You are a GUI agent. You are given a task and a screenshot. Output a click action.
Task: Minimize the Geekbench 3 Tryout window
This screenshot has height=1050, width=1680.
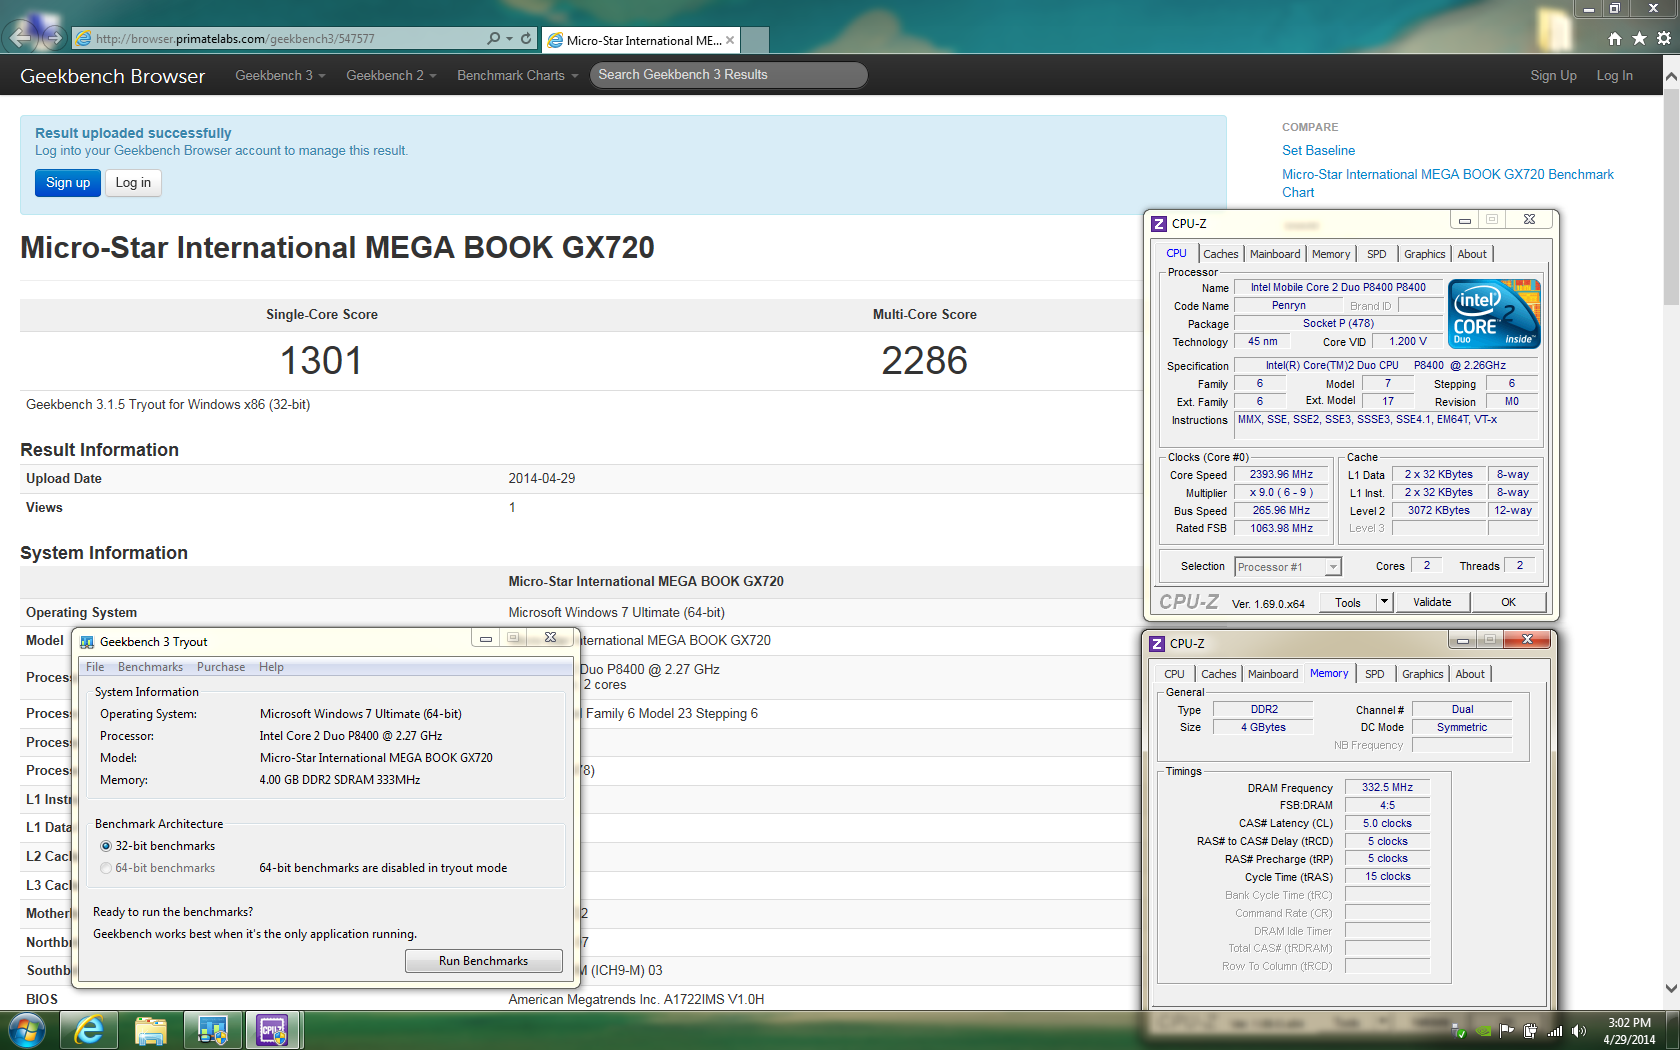tap(486, 638)
